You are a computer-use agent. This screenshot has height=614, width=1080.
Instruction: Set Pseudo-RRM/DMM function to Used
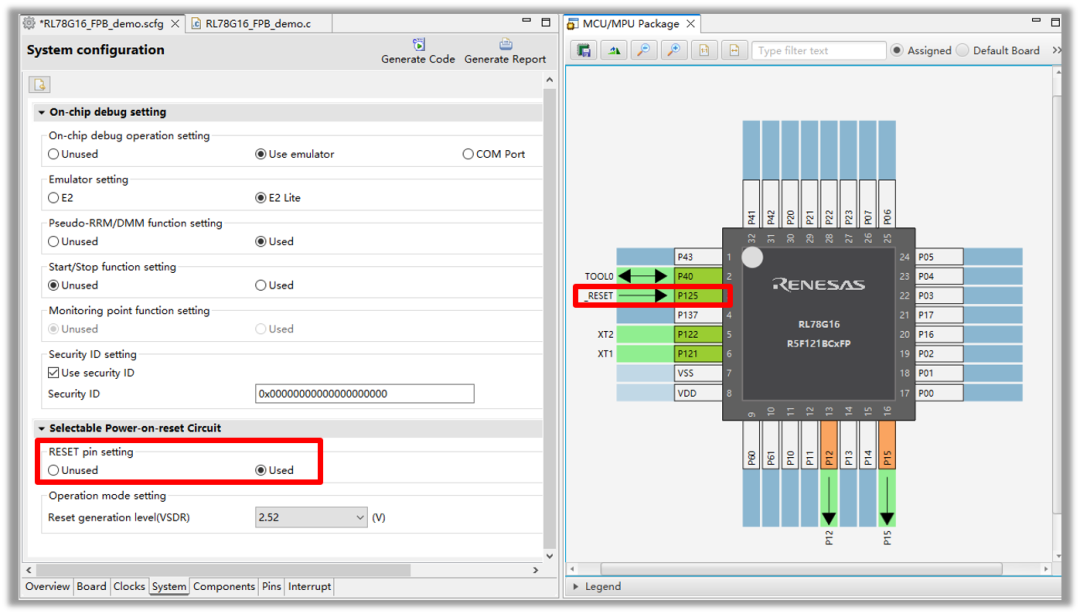tap(261, 242)
